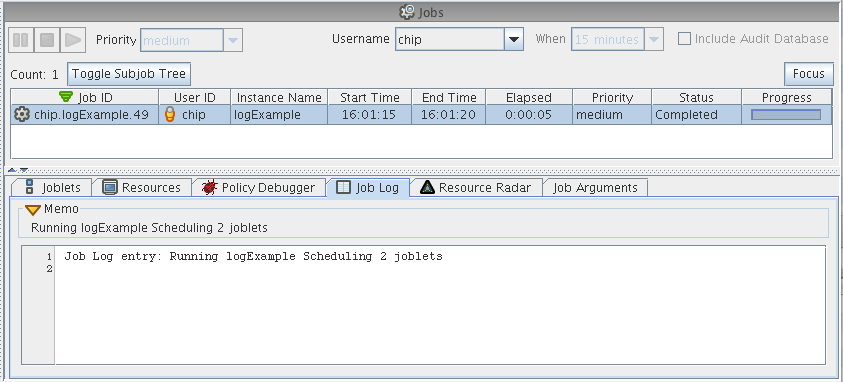The width and height of the screenshot is (843, 382).
Task: Sort jobs by Status column header
Action: coord(696,97)
